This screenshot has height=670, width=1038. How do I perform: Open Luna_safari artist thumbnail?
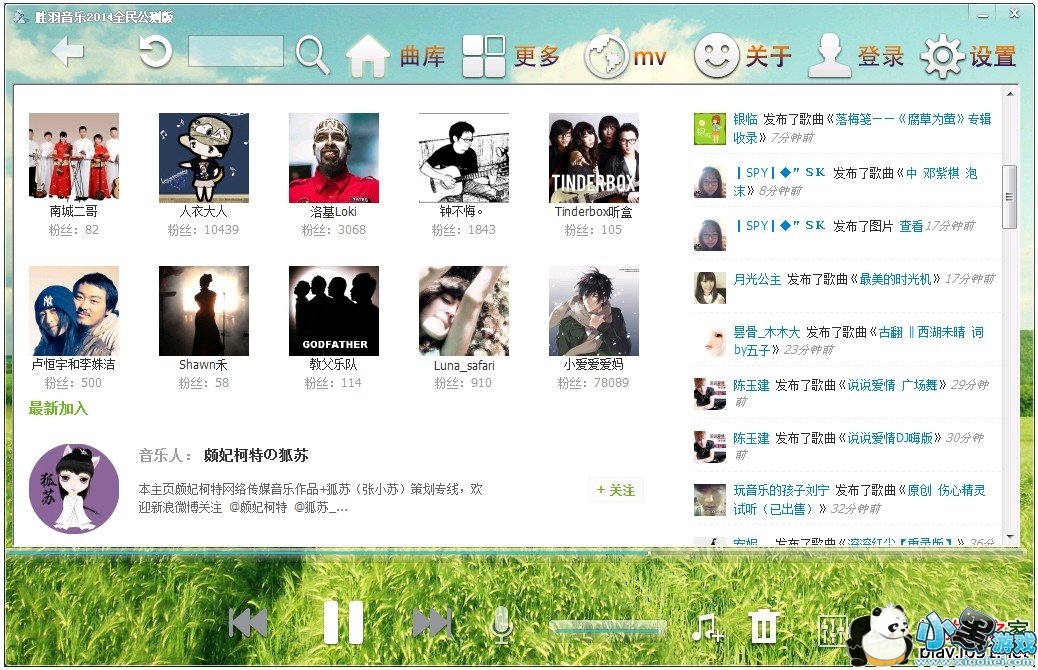point(464,311)
